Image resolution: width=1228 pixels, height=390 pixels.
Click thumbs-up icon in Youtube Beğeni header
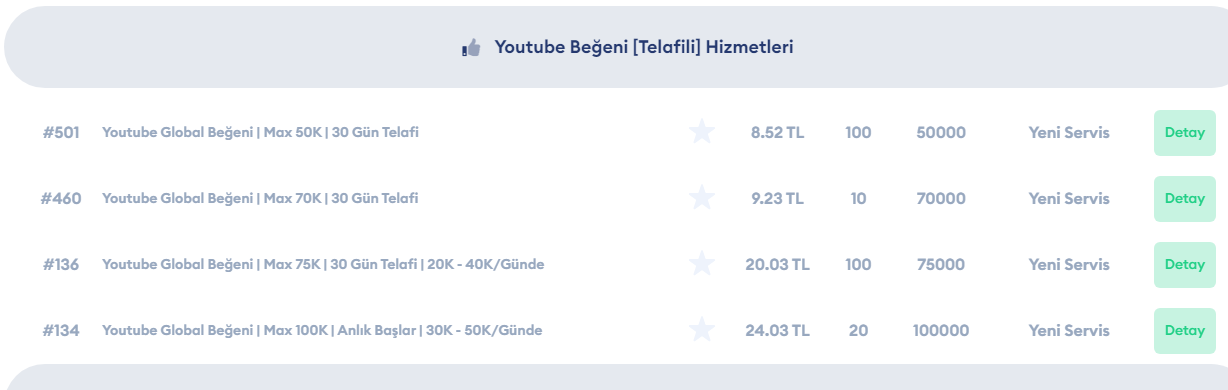tap(470, 49)
